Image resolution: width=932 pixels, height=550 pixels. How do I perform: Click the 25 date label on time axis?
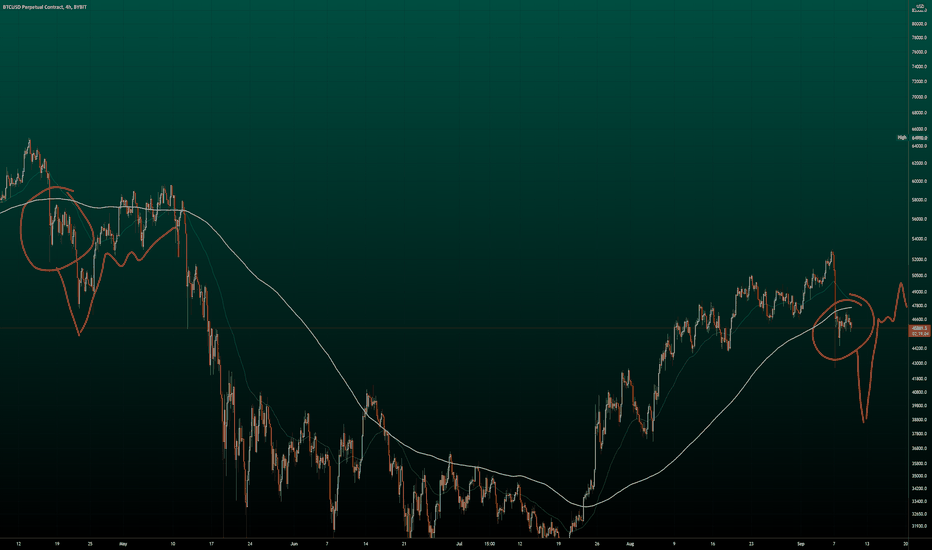point(90,543)
